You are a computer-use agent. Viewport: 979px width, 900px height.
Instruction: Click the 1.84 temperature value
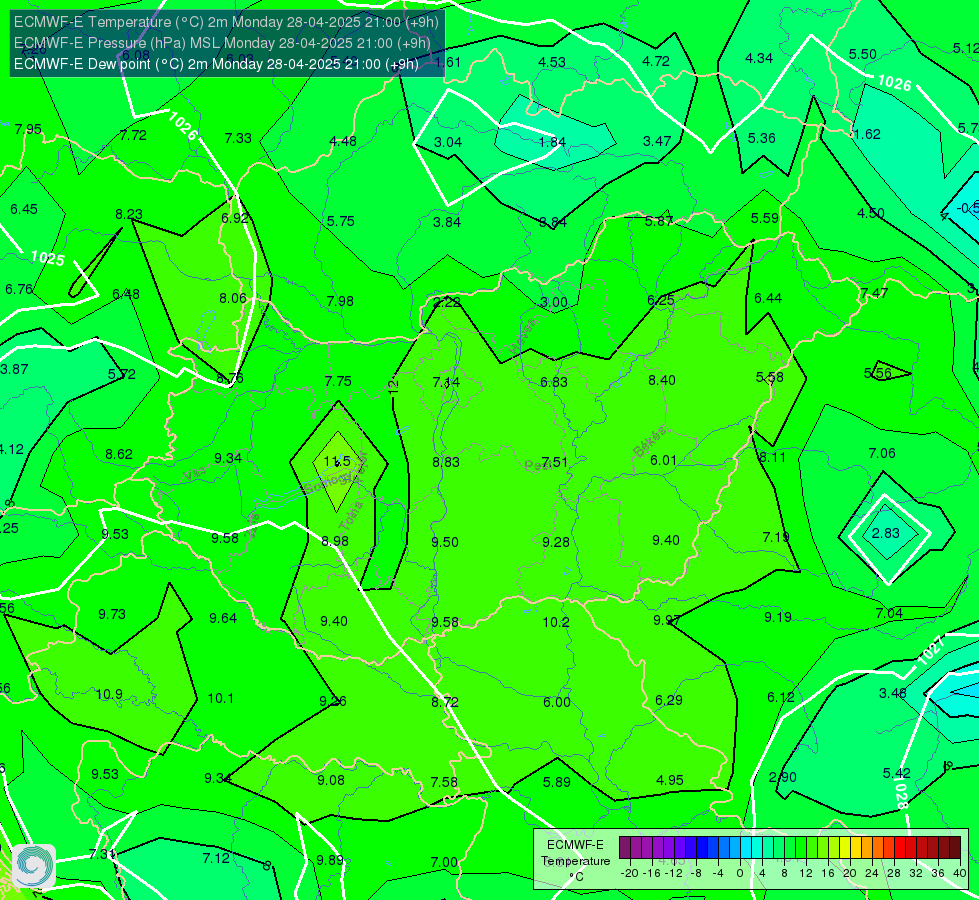click(x=553, y=142)
